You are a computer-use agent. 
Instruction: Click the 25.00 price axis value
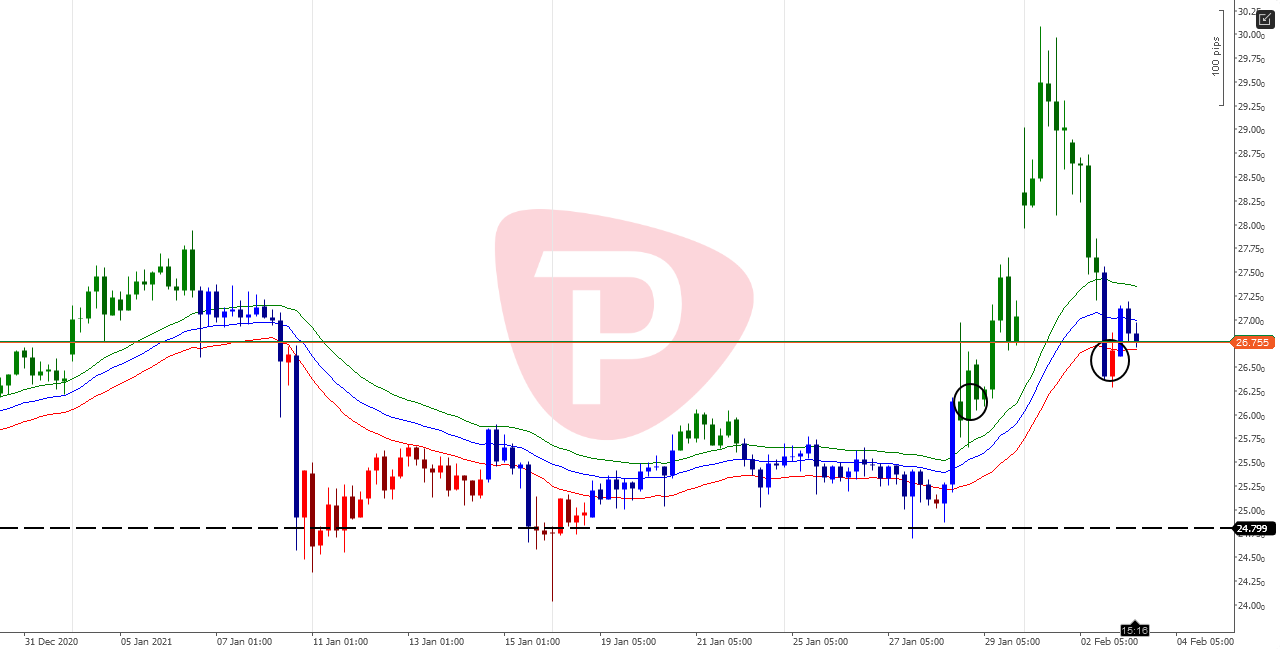click(x=1250, y=511)
